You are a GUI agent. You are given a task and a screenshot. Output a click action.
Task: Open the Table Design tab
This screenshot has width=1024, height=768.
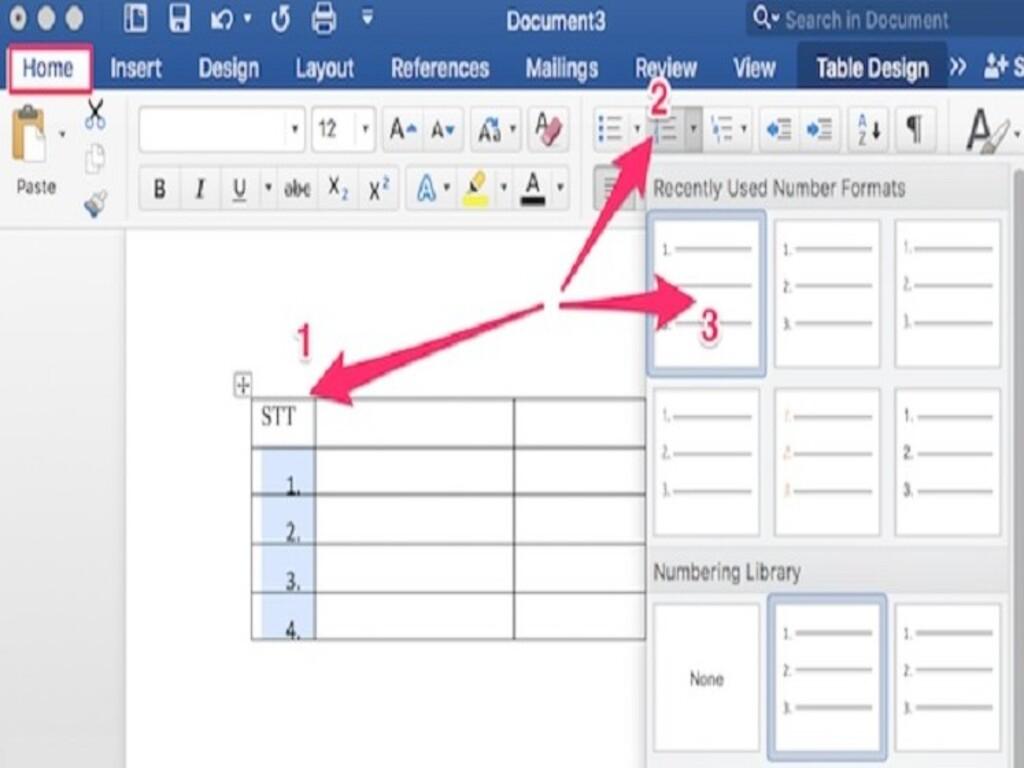871,68
